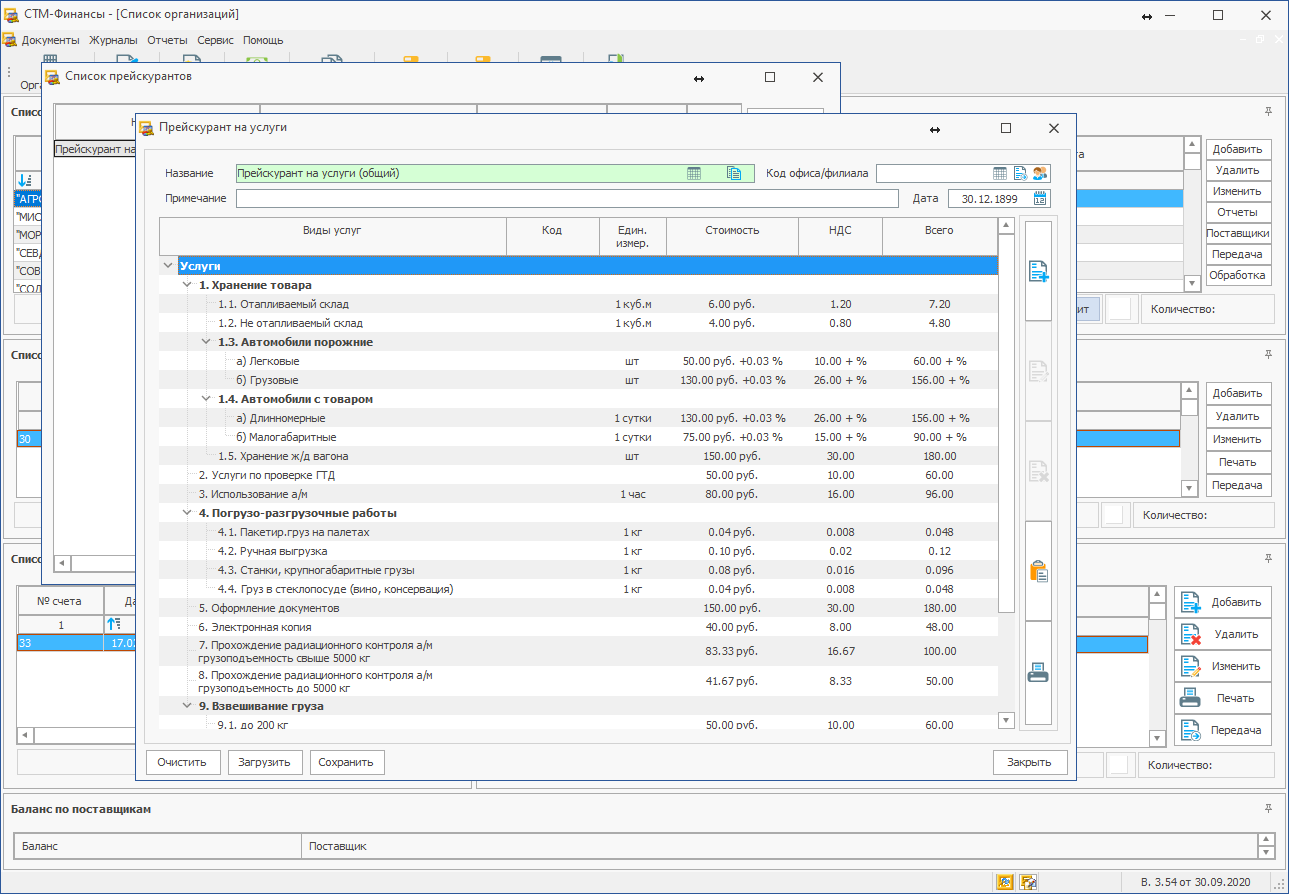Select the 5. Оформление документов row
This screenshot has height=894, width=1289.
(578, 608)
